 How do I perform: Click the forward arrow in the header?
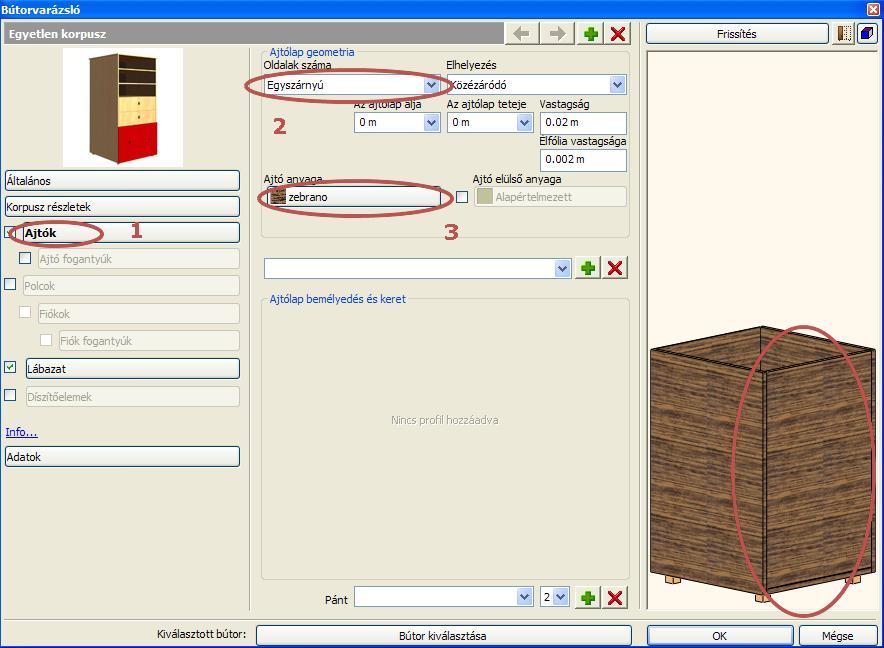[557, 34]
